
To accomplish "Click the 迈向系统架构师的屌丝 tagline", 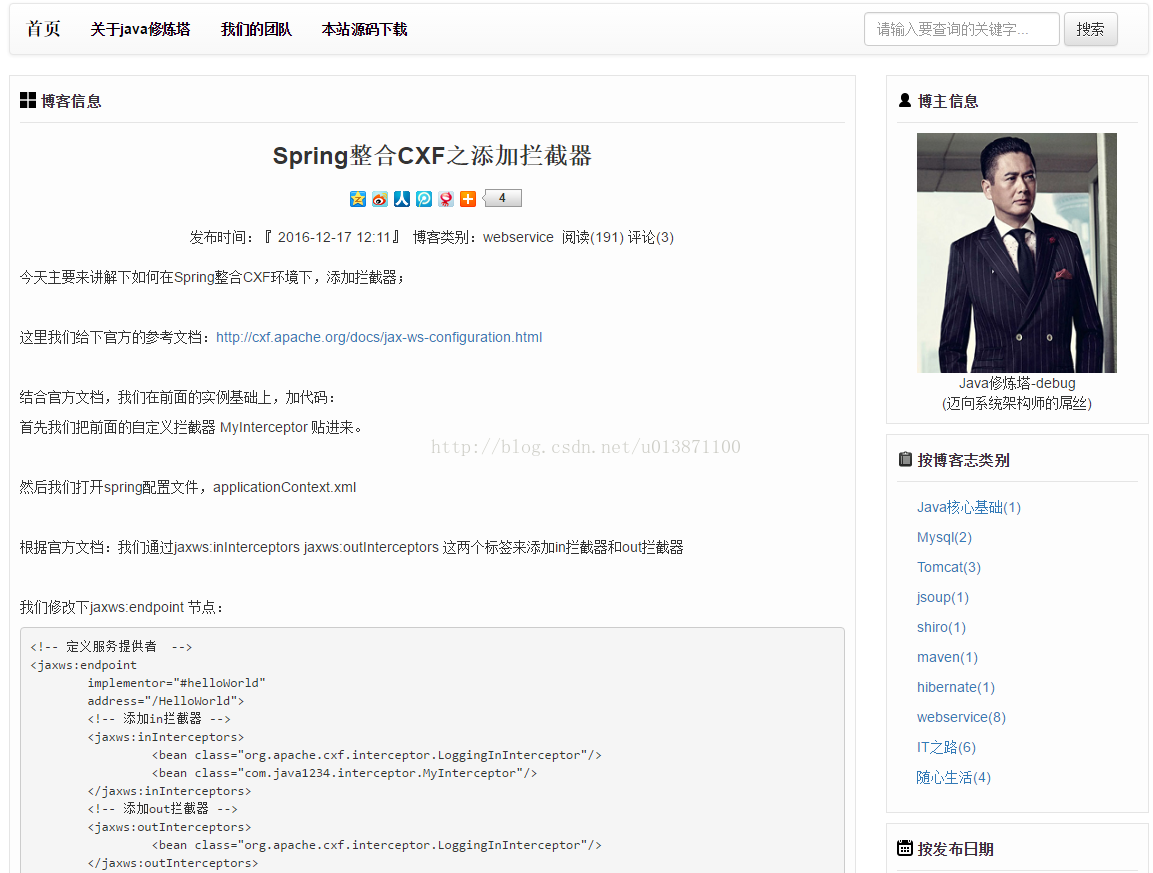I will pos(1017,403).
